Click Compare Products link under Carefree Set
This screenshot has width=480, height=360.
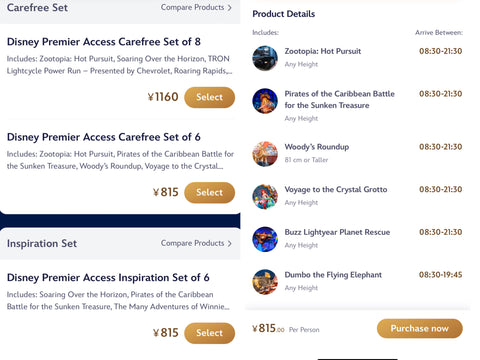(192, 7)
